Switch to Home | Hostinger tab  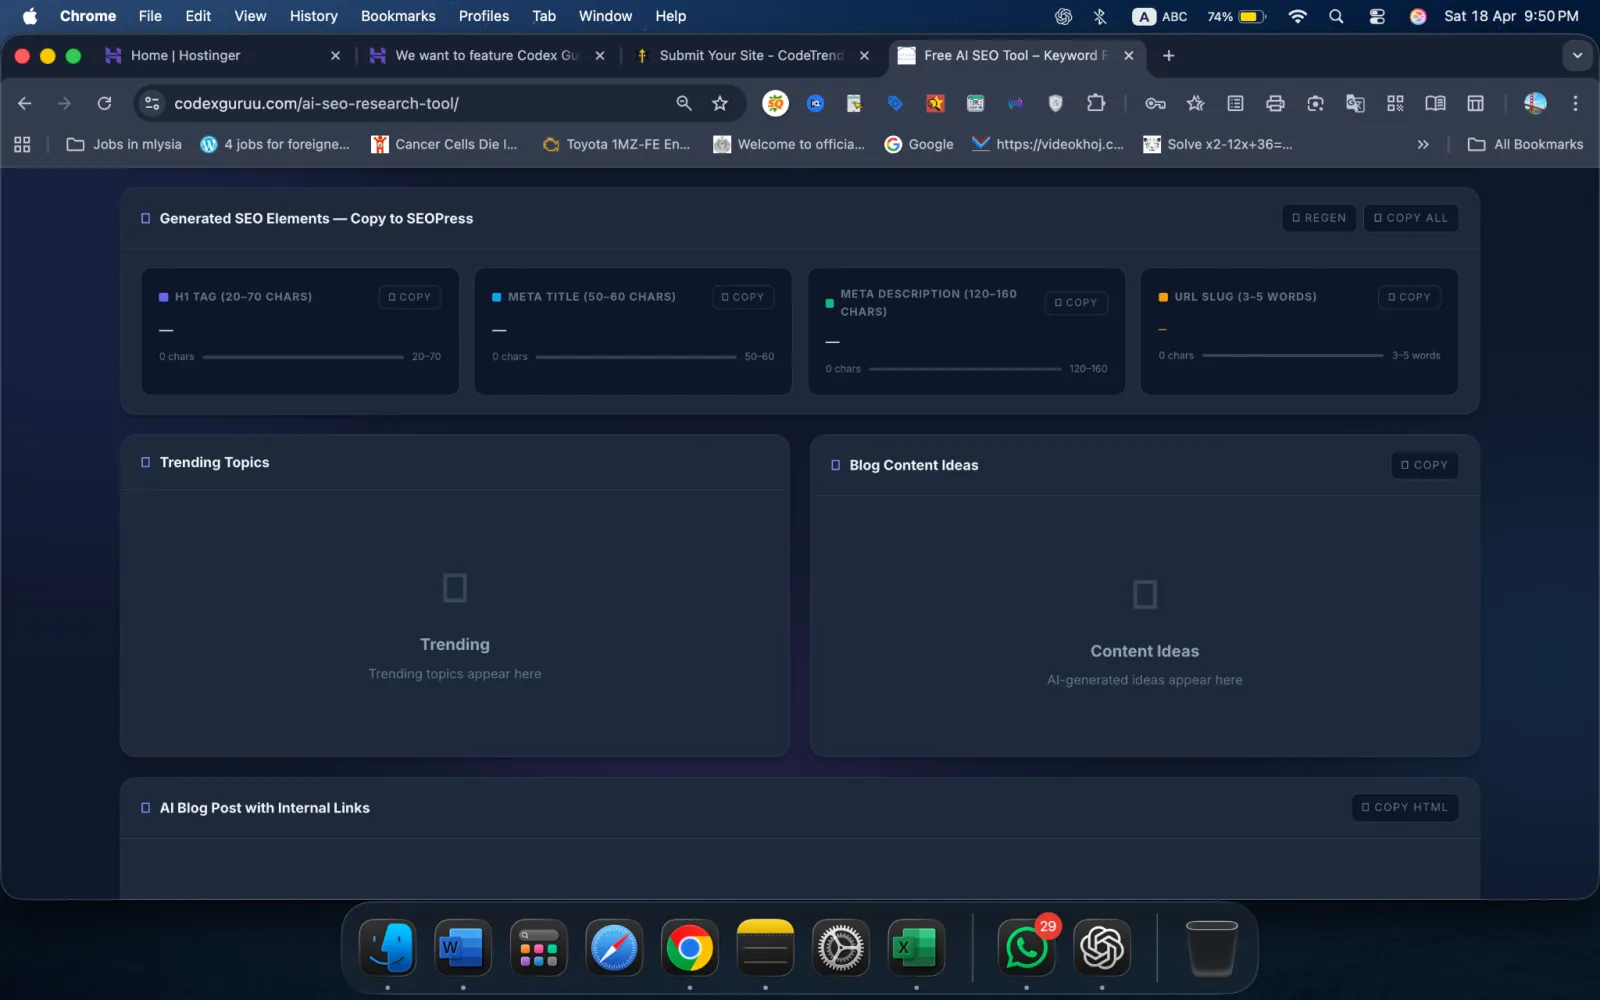(185, 56)
